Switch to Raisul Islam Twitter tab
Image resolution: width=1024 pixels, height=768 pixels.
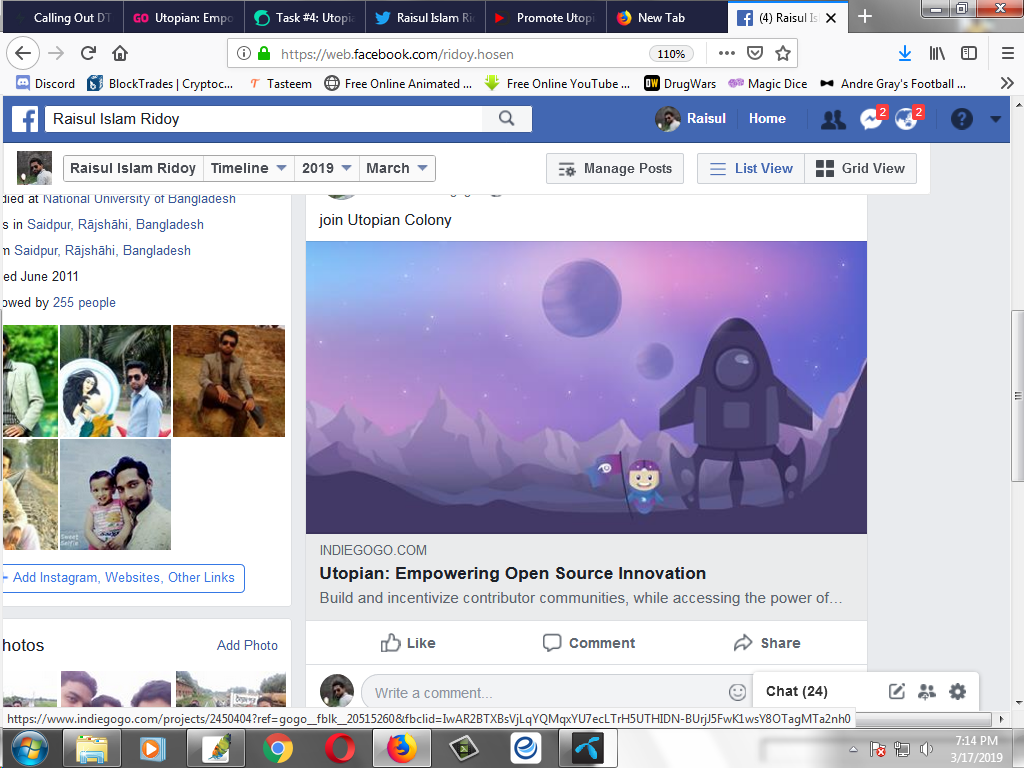point(425,18)
